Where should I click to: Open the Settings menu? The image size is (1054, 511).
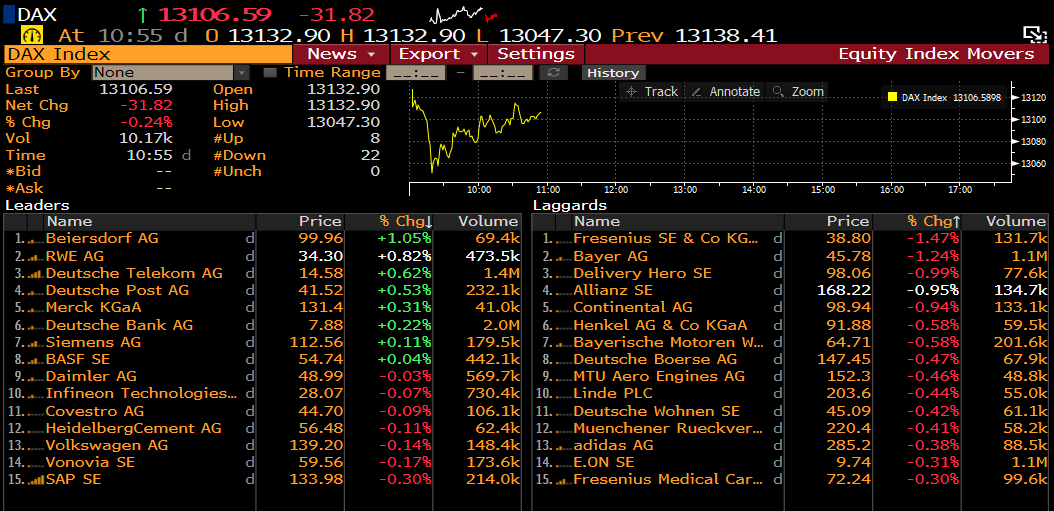pos(536,54)
